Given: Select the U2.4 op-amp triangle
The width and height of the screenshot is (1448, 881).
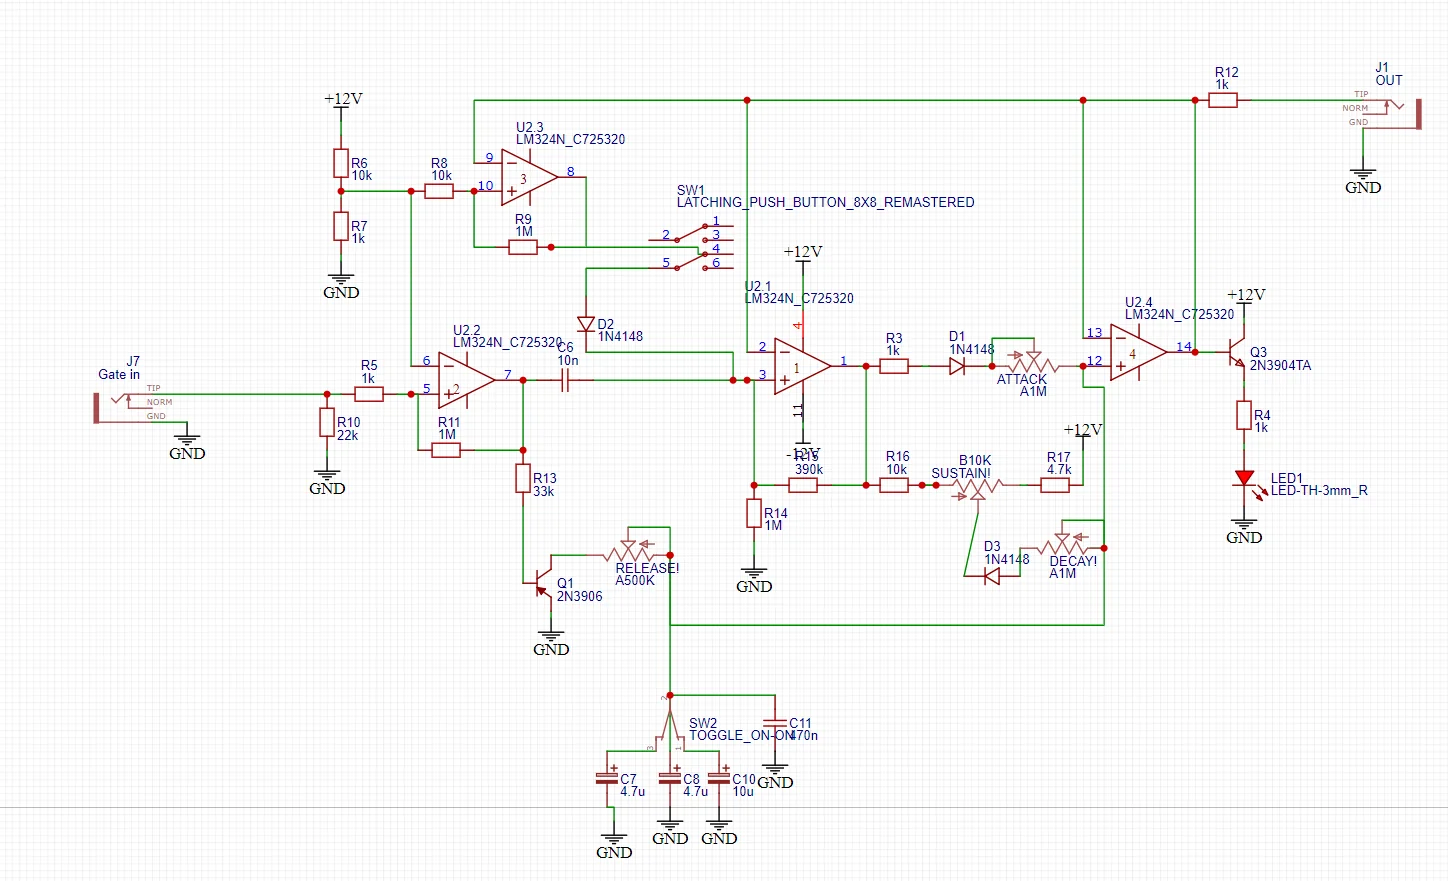Looking at the screenshot, I should coord(1136,353).
